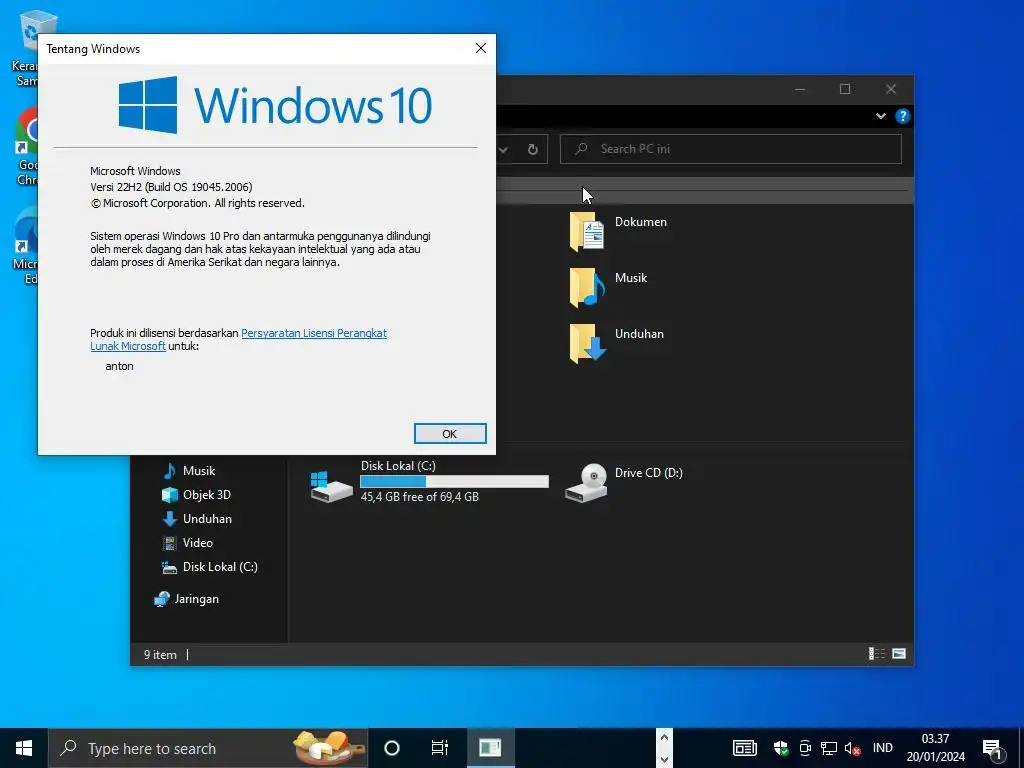Select Unduhan in the navigation sidebar
The width and height of the screenshot is (1024, 768).
pos(197,519)
